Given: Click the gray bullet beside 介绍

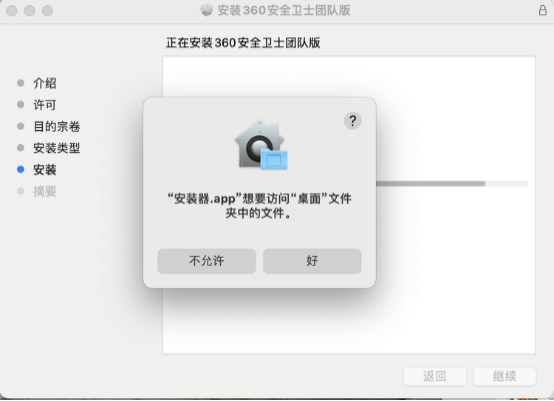Looking at the screenshot, I should 20,83.
